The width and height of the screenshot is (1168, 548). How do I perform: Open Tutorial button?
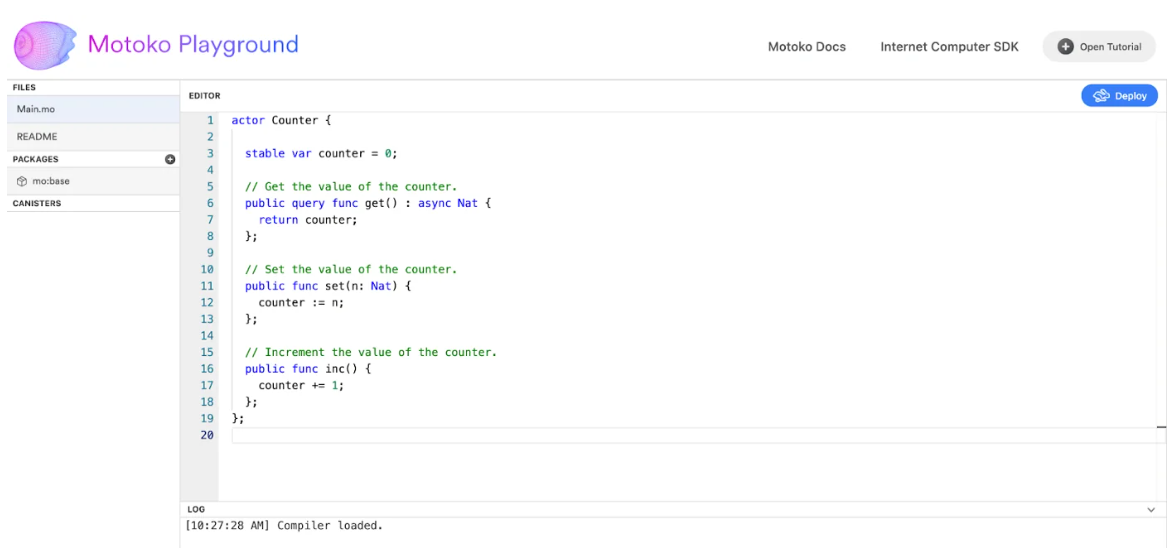click(1099, 46)
